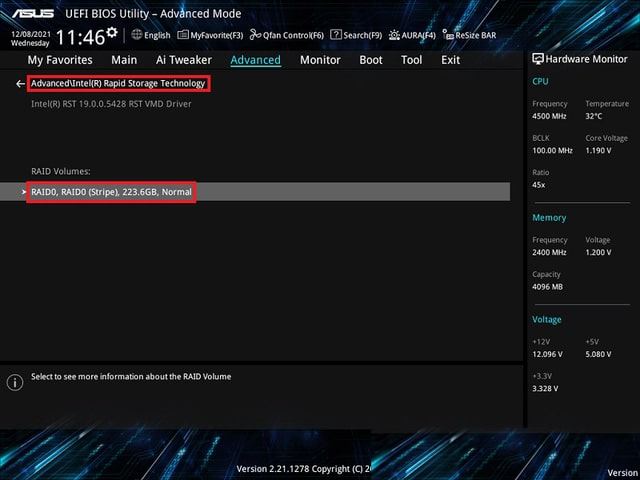The height and width of the screenshot is (480, 640).
Task: Click Memory section heading
Action: coord(549,218)
